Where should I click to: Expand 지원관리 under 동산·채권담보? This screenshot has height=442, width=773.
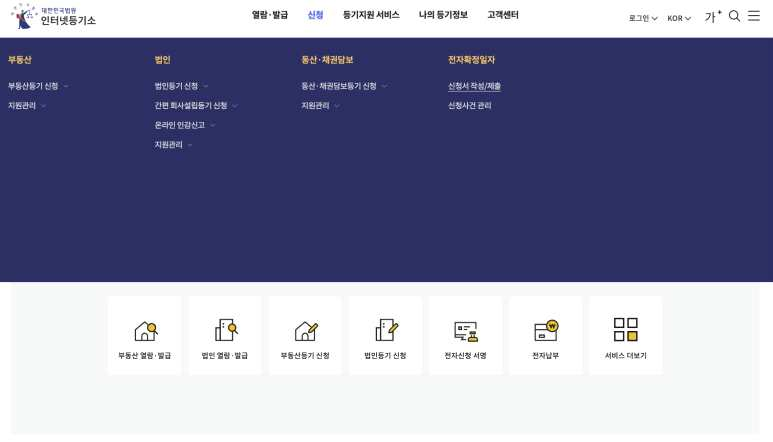pyautogui.click(x=320, y=105)
